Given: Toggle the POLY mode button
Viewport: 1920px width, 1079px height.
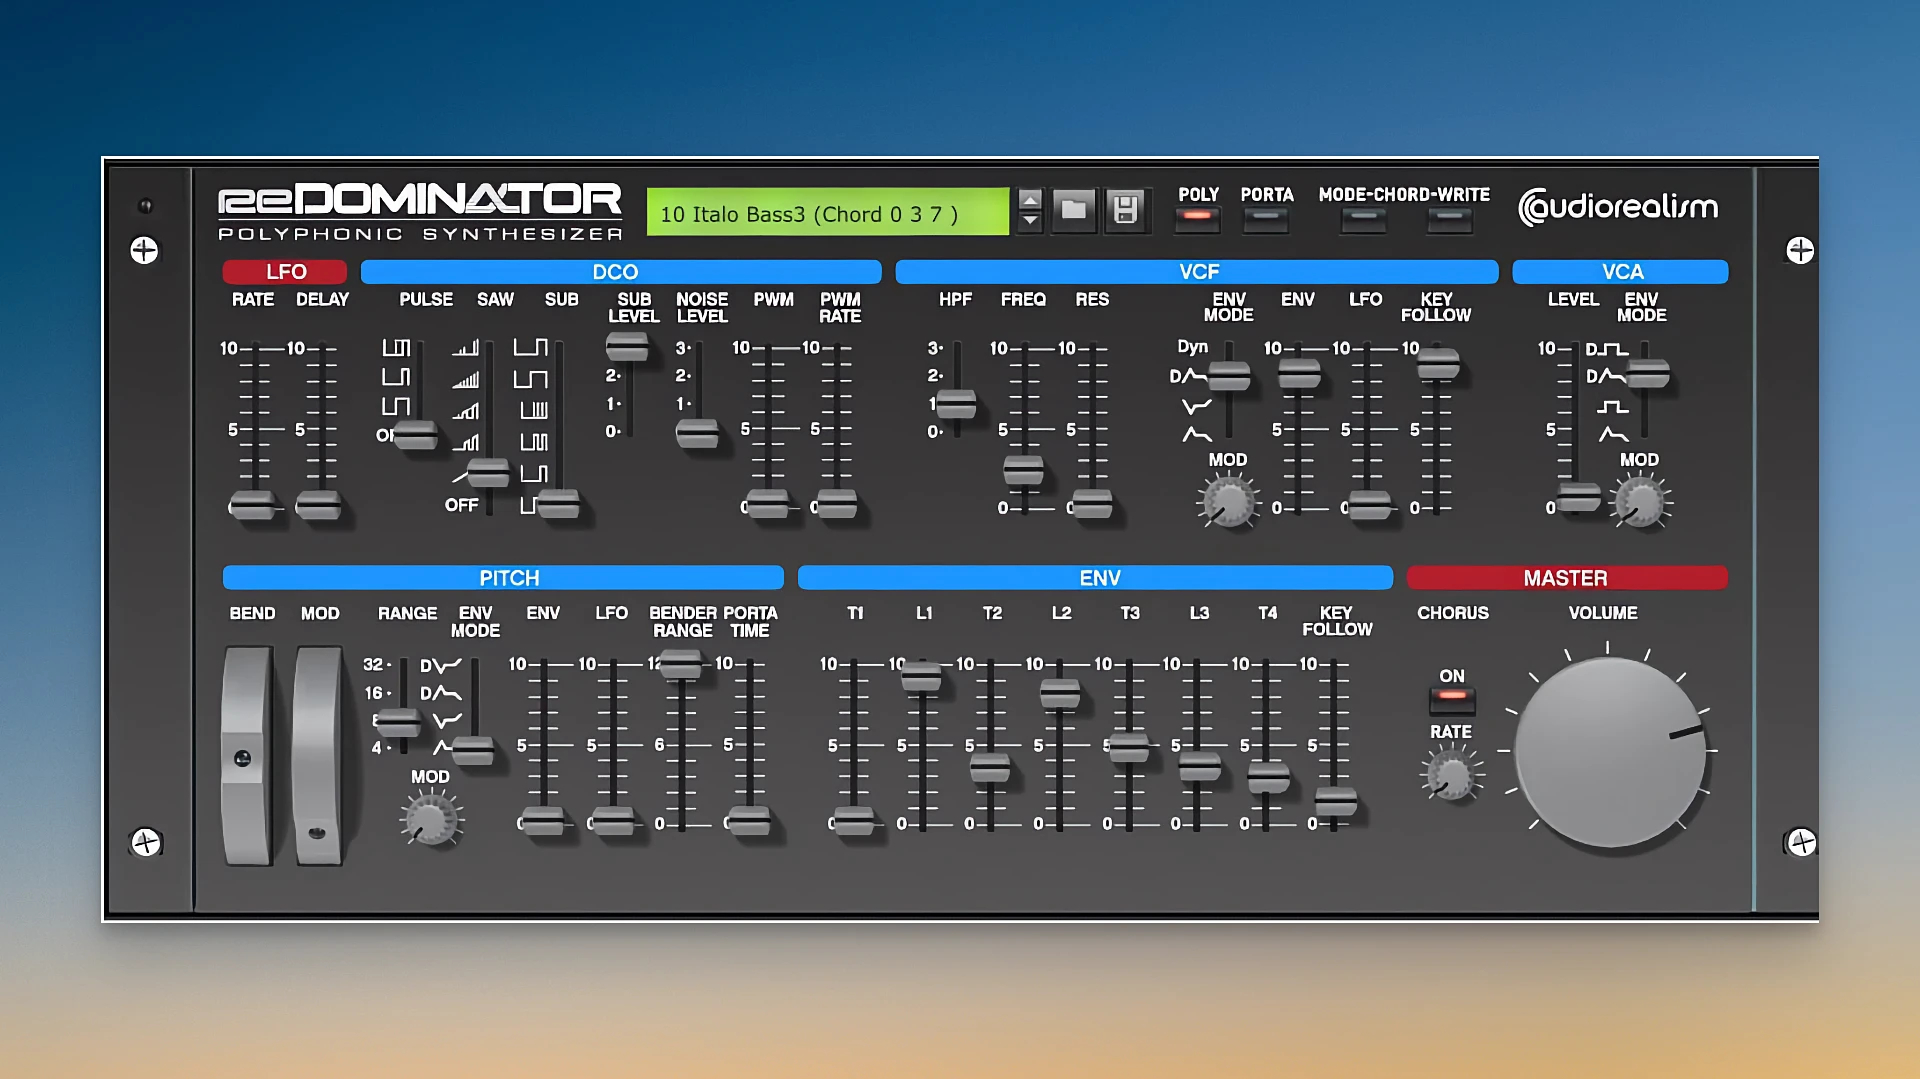Looking at the screenshot, I should click(1197, 217).
